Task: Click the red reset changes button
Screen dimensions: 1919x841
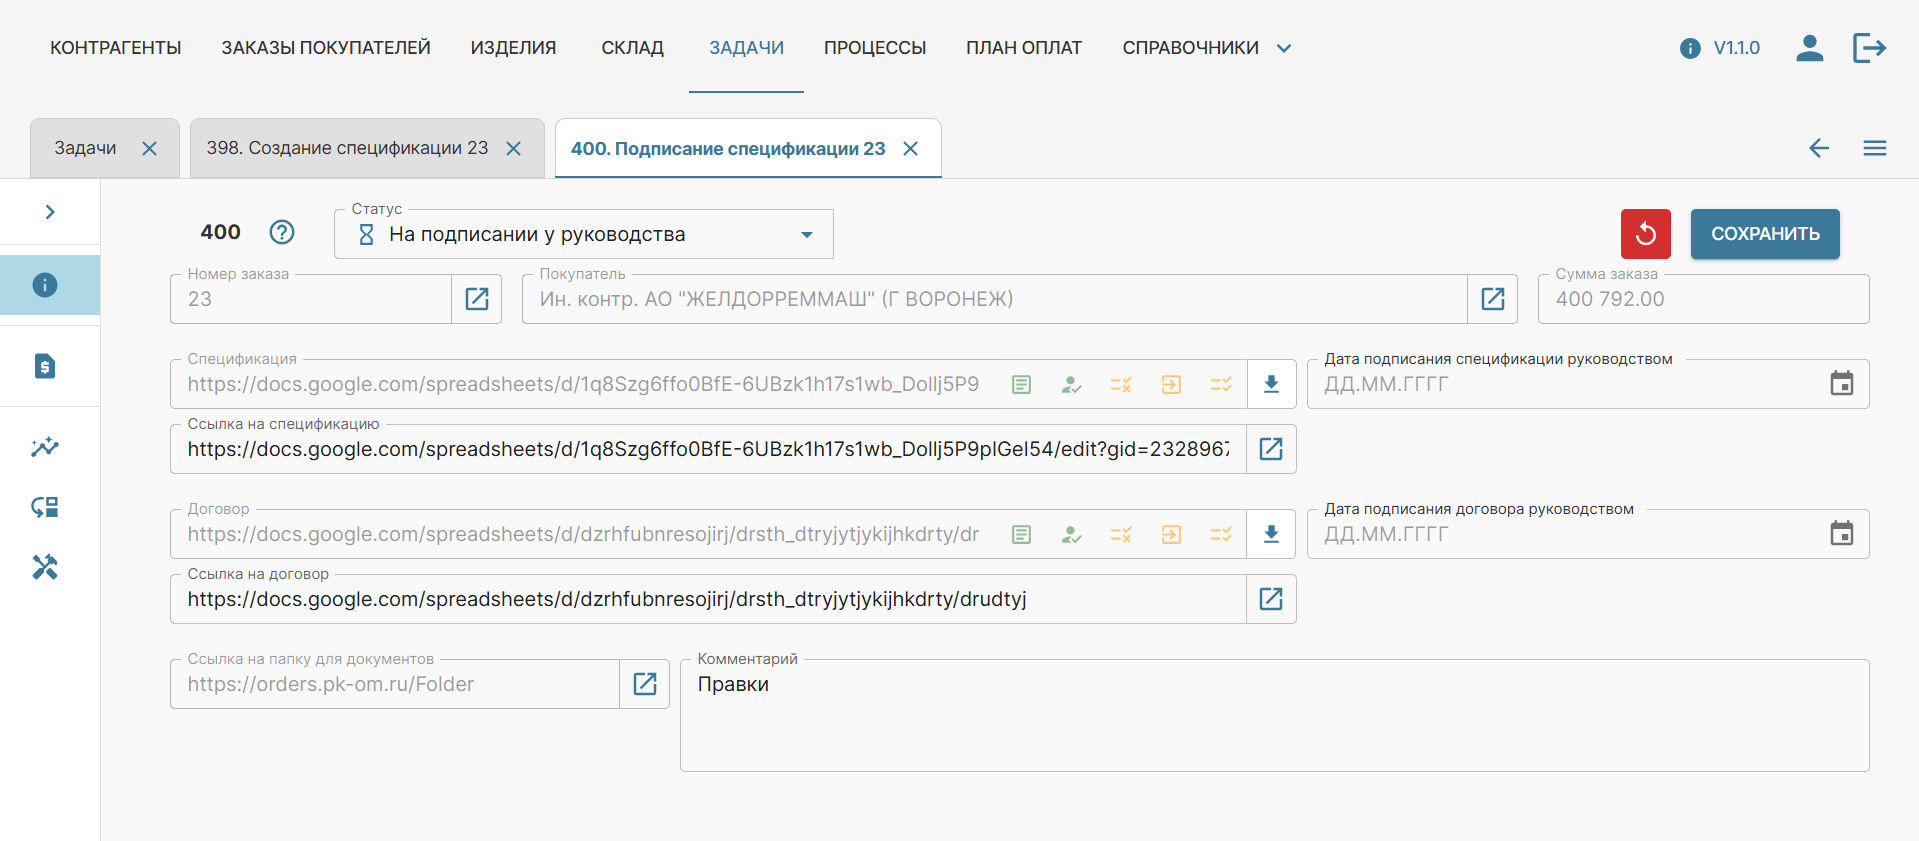Action: (1645, 234)
